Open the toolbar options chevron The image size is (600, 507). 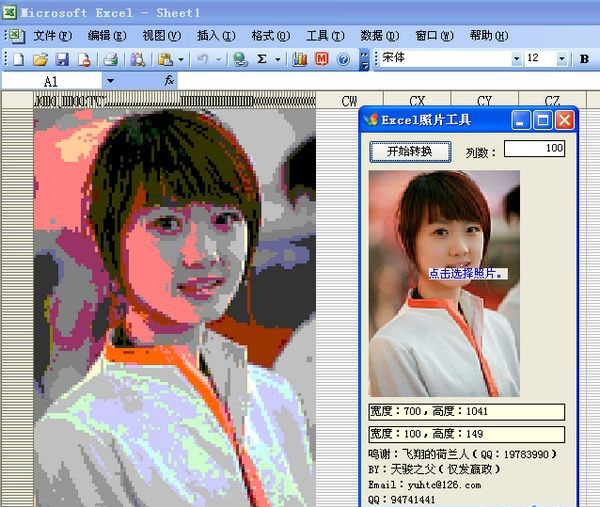(364, 59)
